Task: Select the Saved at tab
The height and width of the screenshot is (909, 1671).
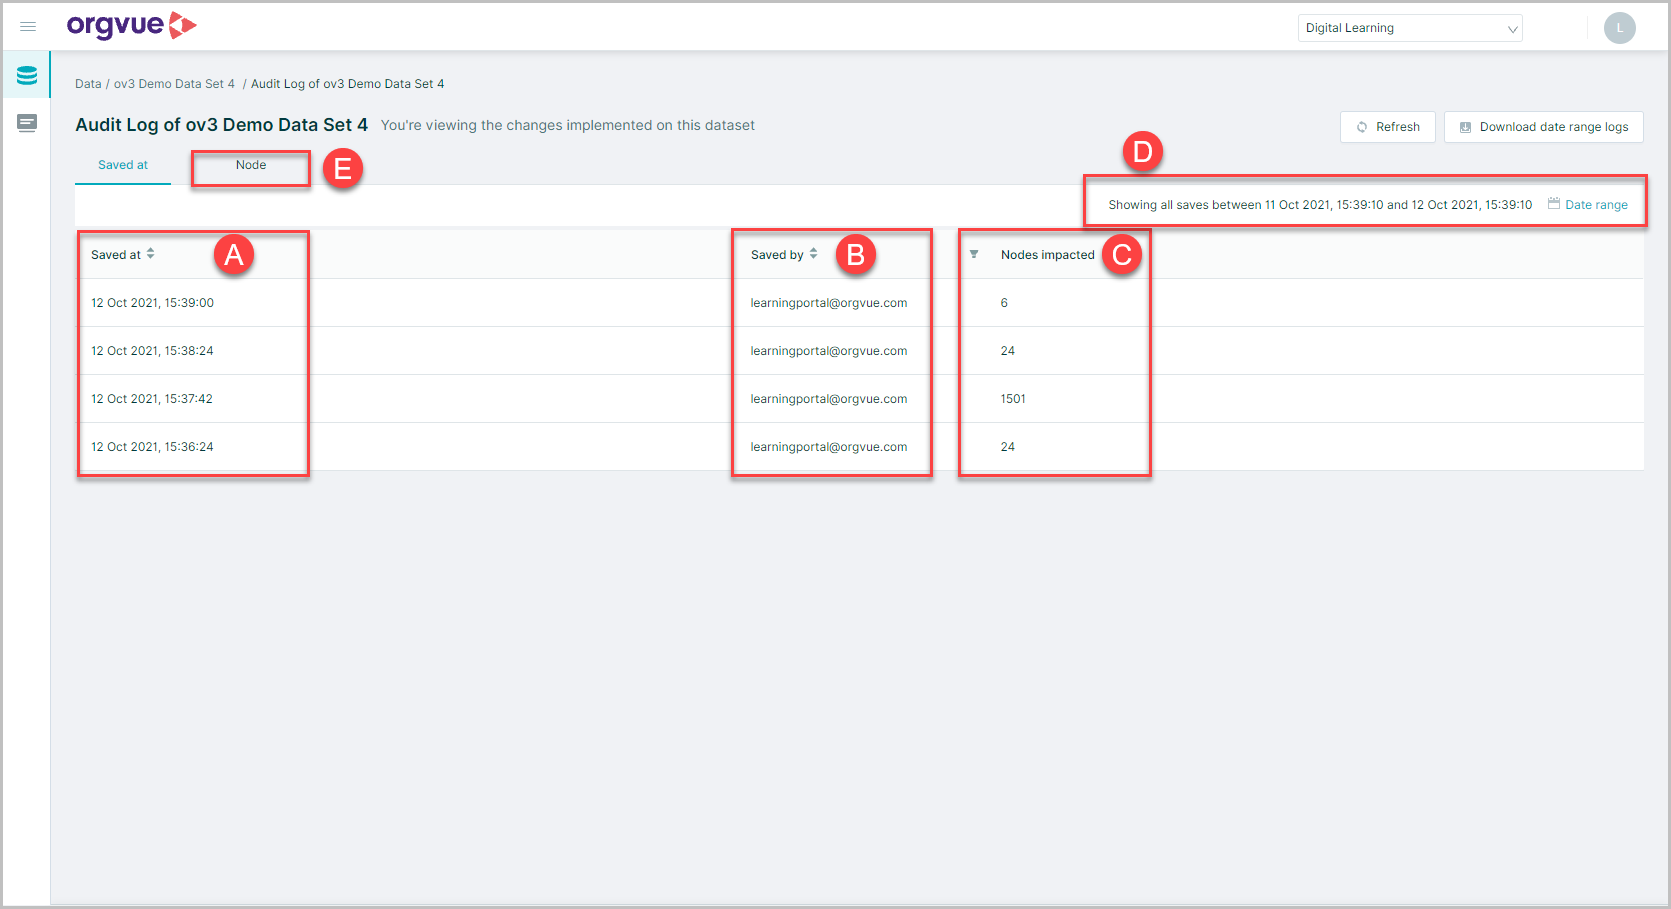Action: (x=123, y=165)
